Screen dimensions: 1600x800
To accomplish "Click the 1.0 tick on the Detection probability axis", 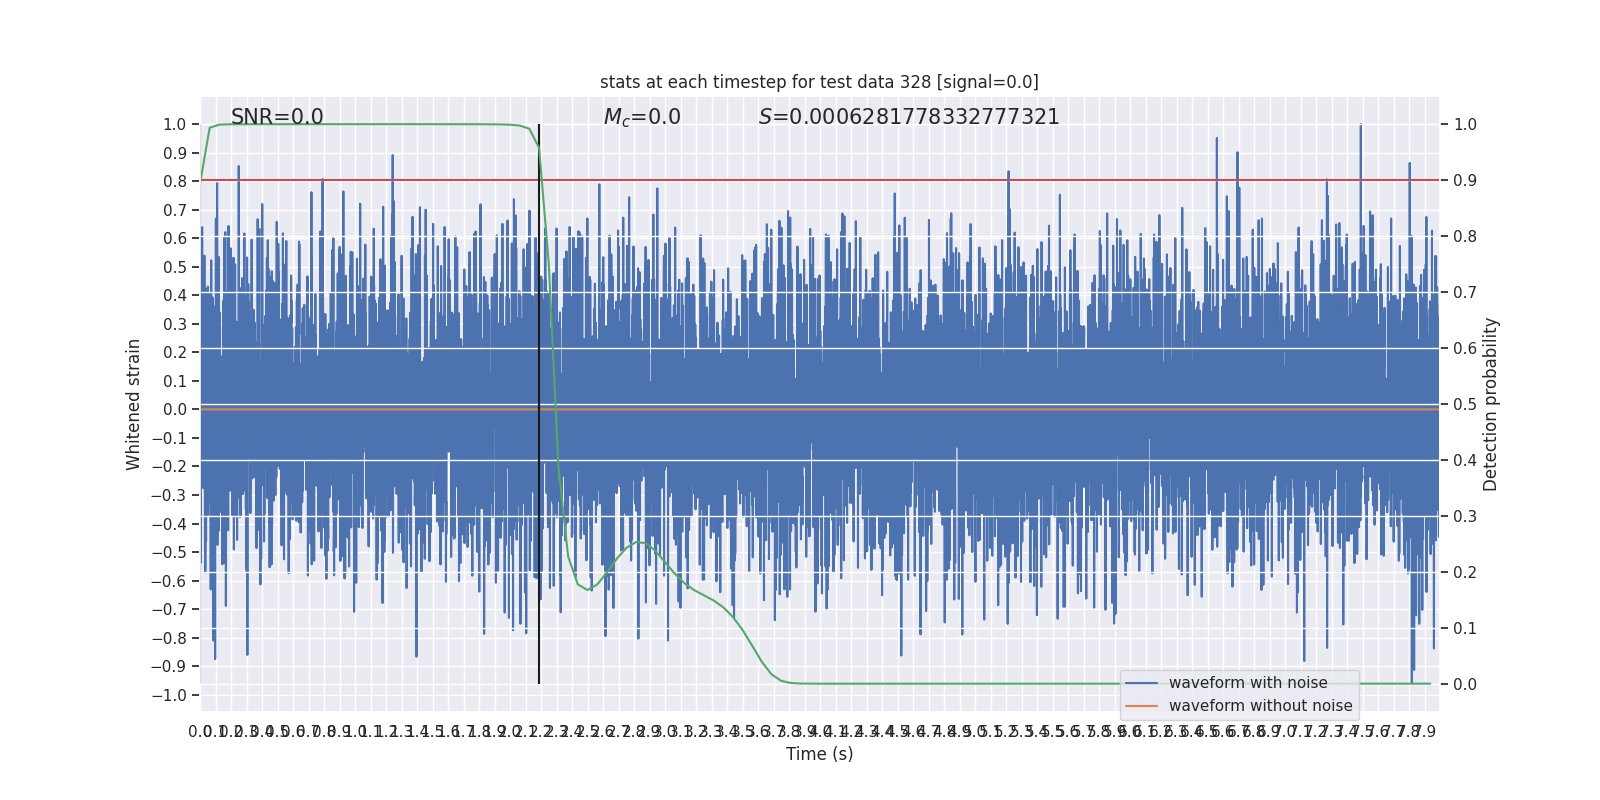I will [1465, 125].
